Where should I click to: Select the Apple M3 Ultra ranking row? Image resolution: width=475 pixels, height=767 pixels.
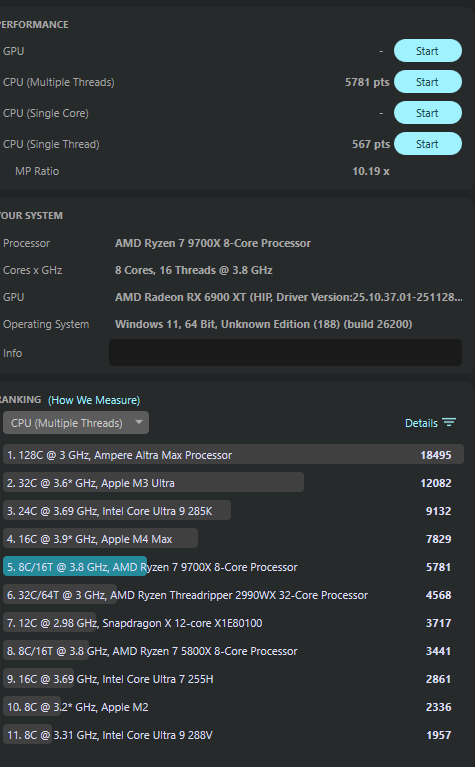(233, 483)
